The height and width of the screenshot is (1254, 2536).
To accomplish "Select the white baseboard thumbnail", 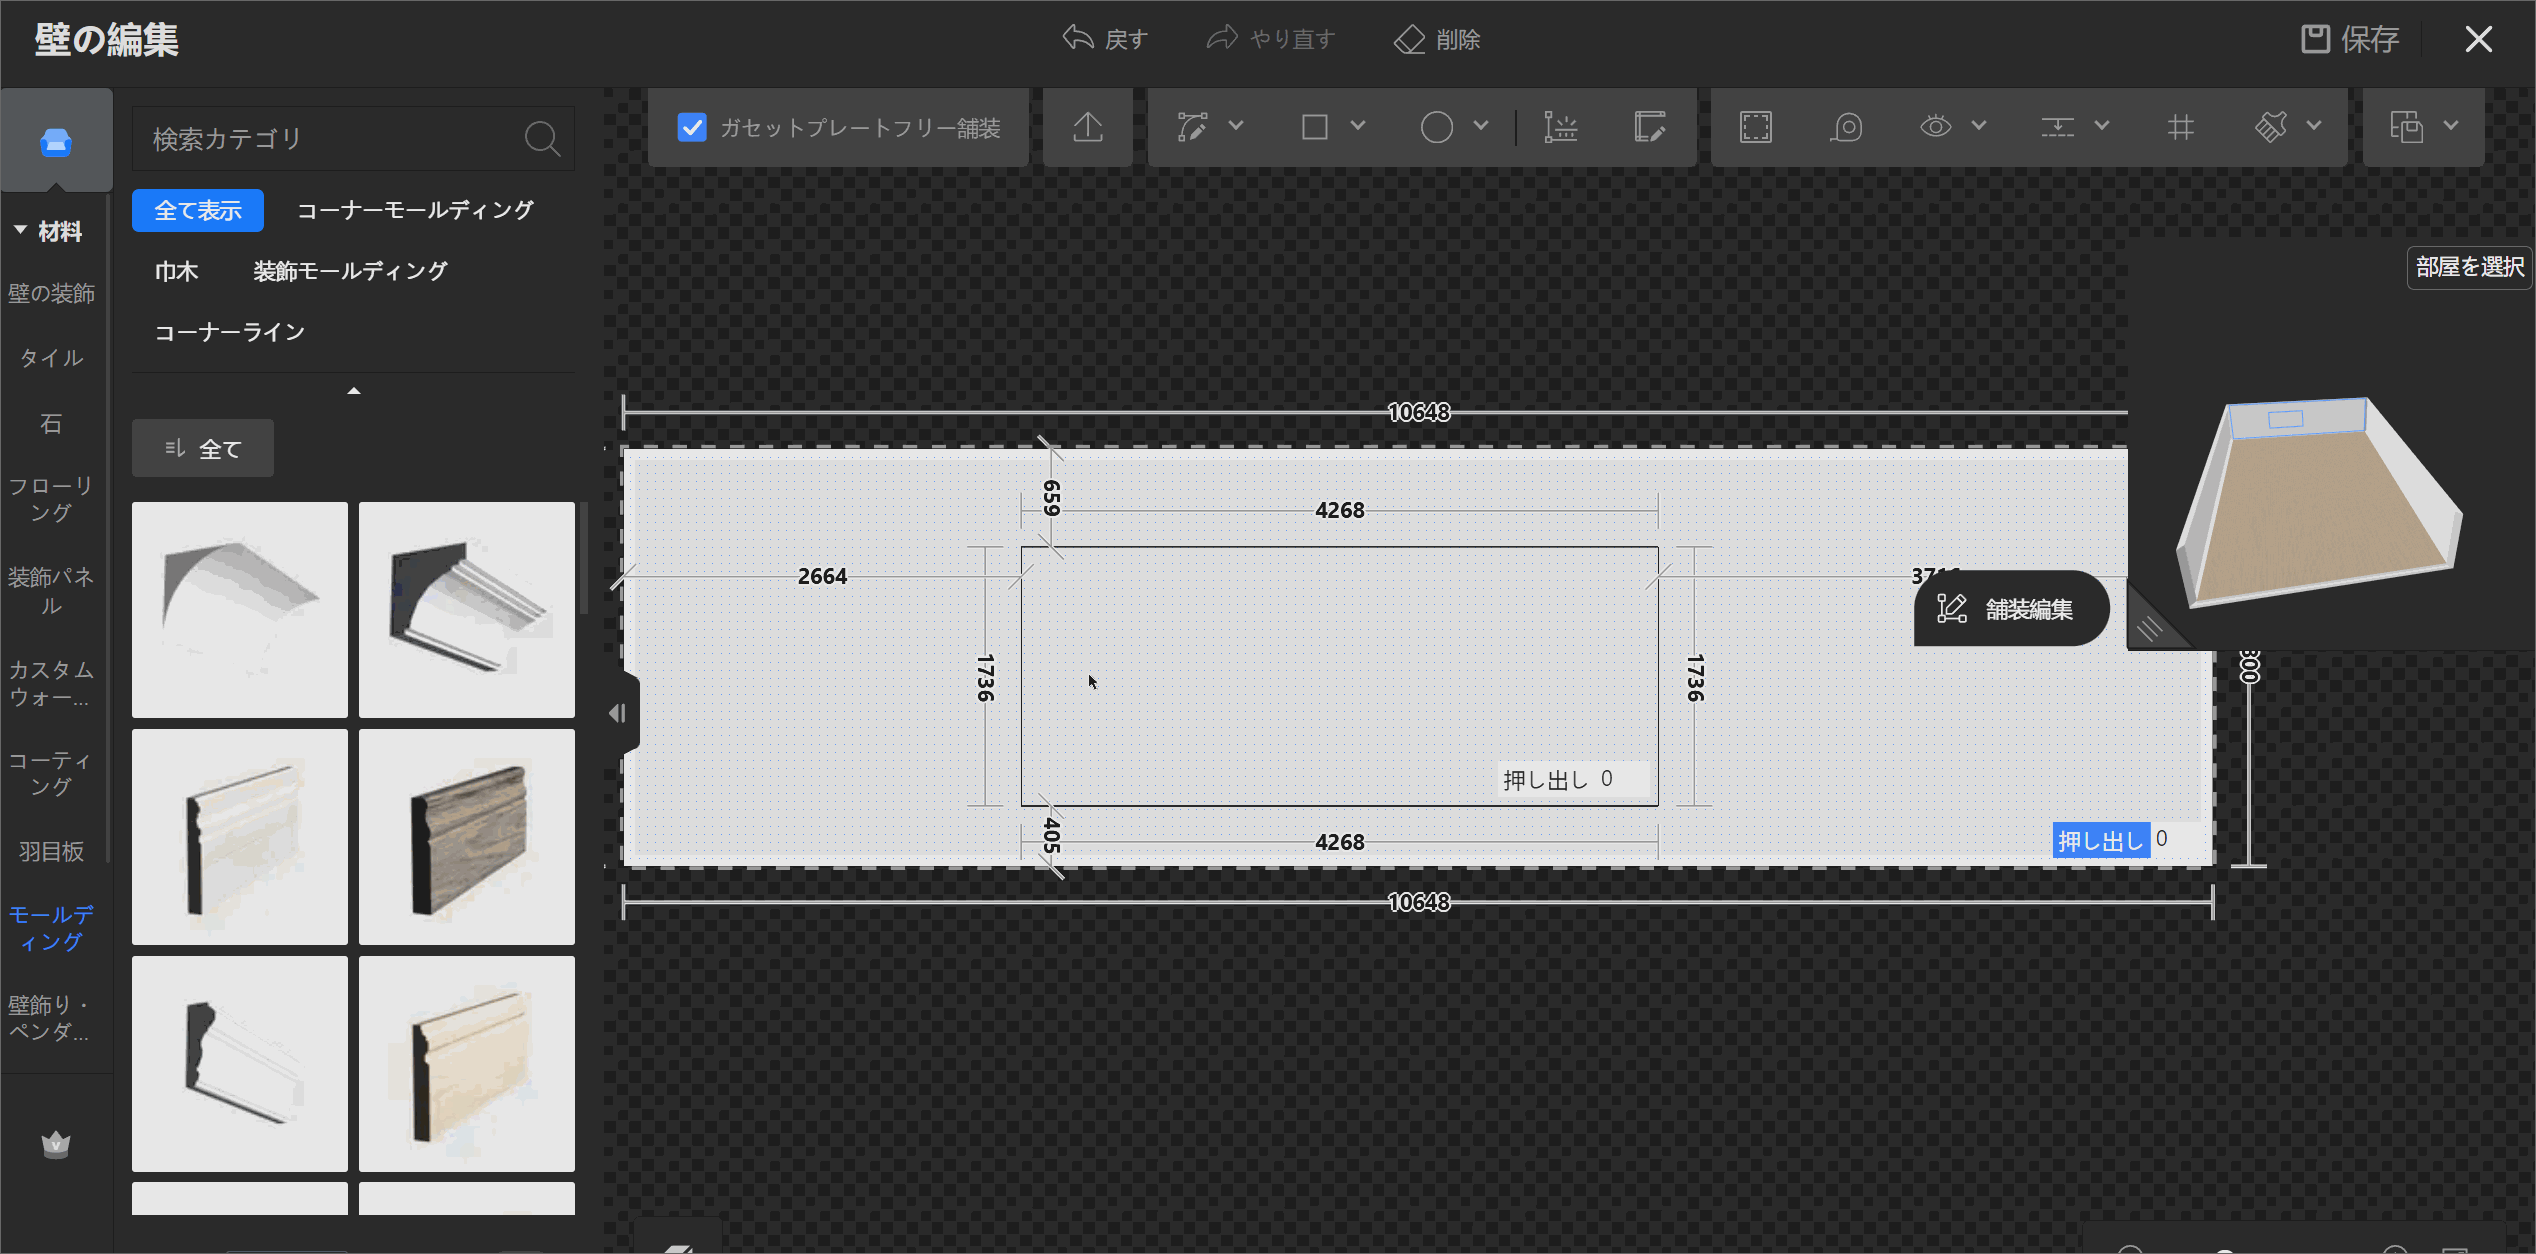I will click(x=240, y=837).
